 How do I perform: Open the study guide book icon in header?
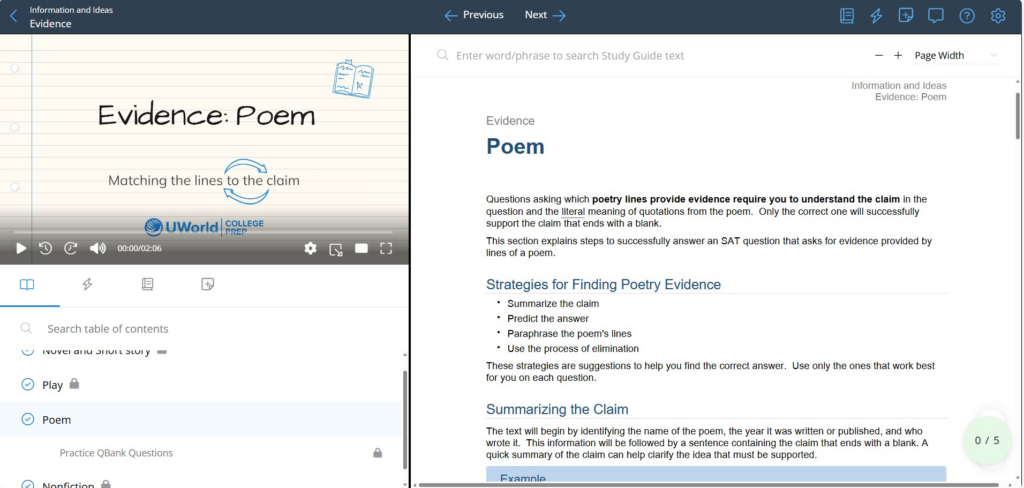click(847, 16)
